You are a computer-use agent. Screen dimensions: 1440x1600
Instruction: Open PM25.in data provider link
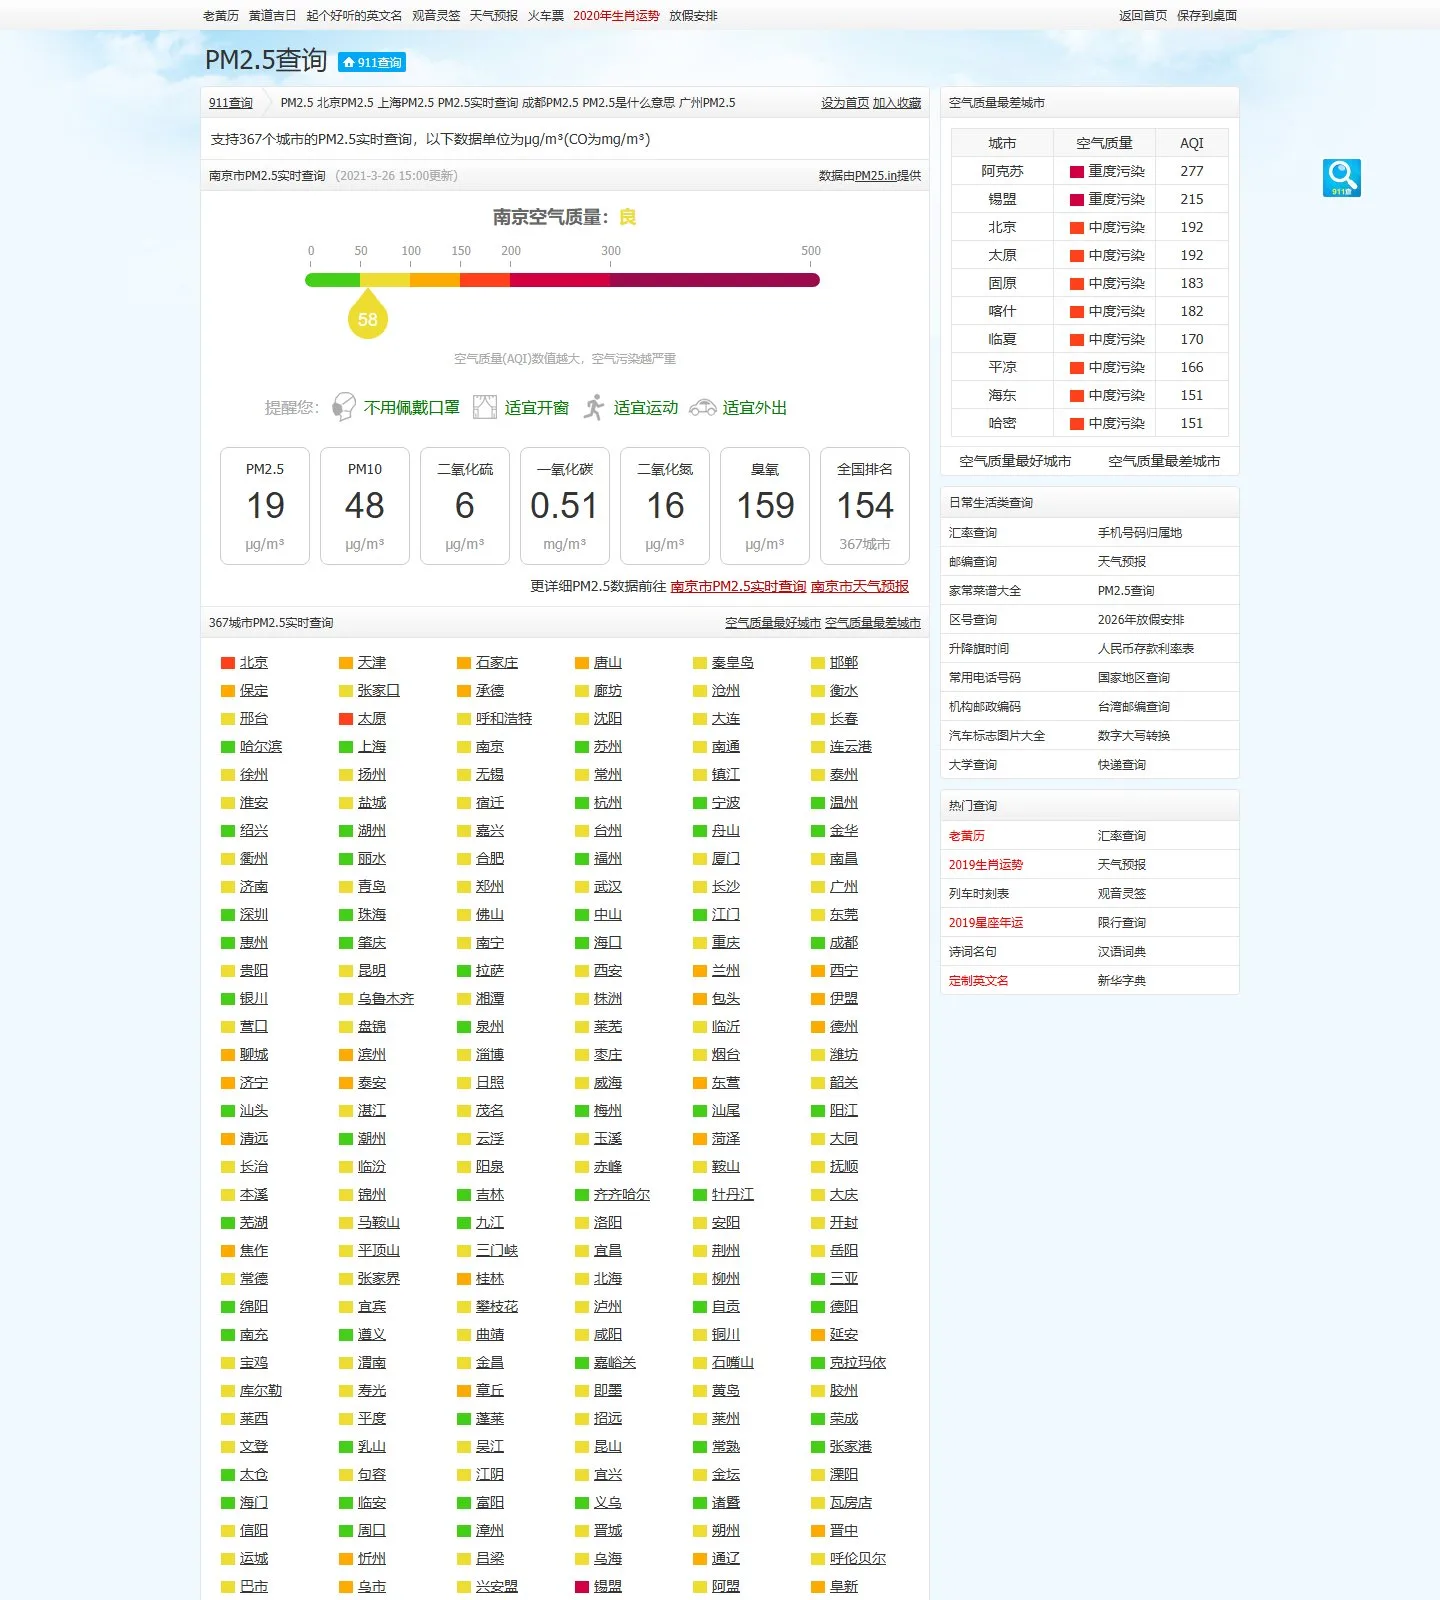(876, 176)
